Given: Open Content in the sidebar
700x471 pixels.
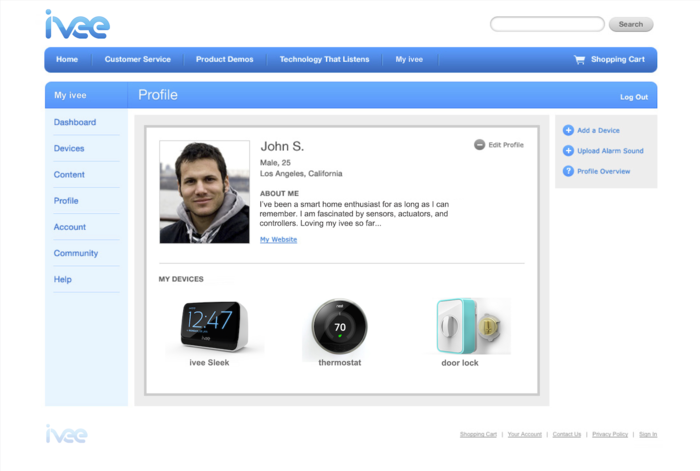Looking at the screenshot, I should (x=69, y=175).
